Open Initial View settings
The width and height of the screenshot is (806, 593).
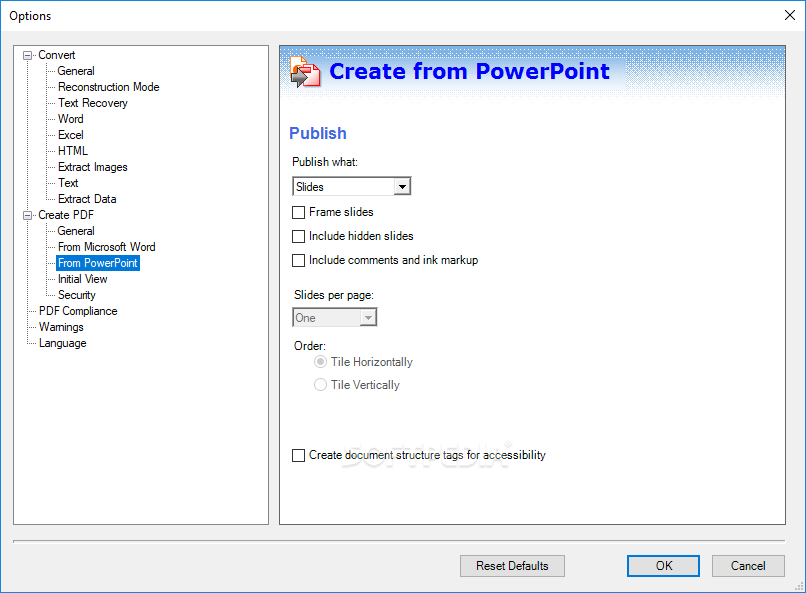[82, 279]
